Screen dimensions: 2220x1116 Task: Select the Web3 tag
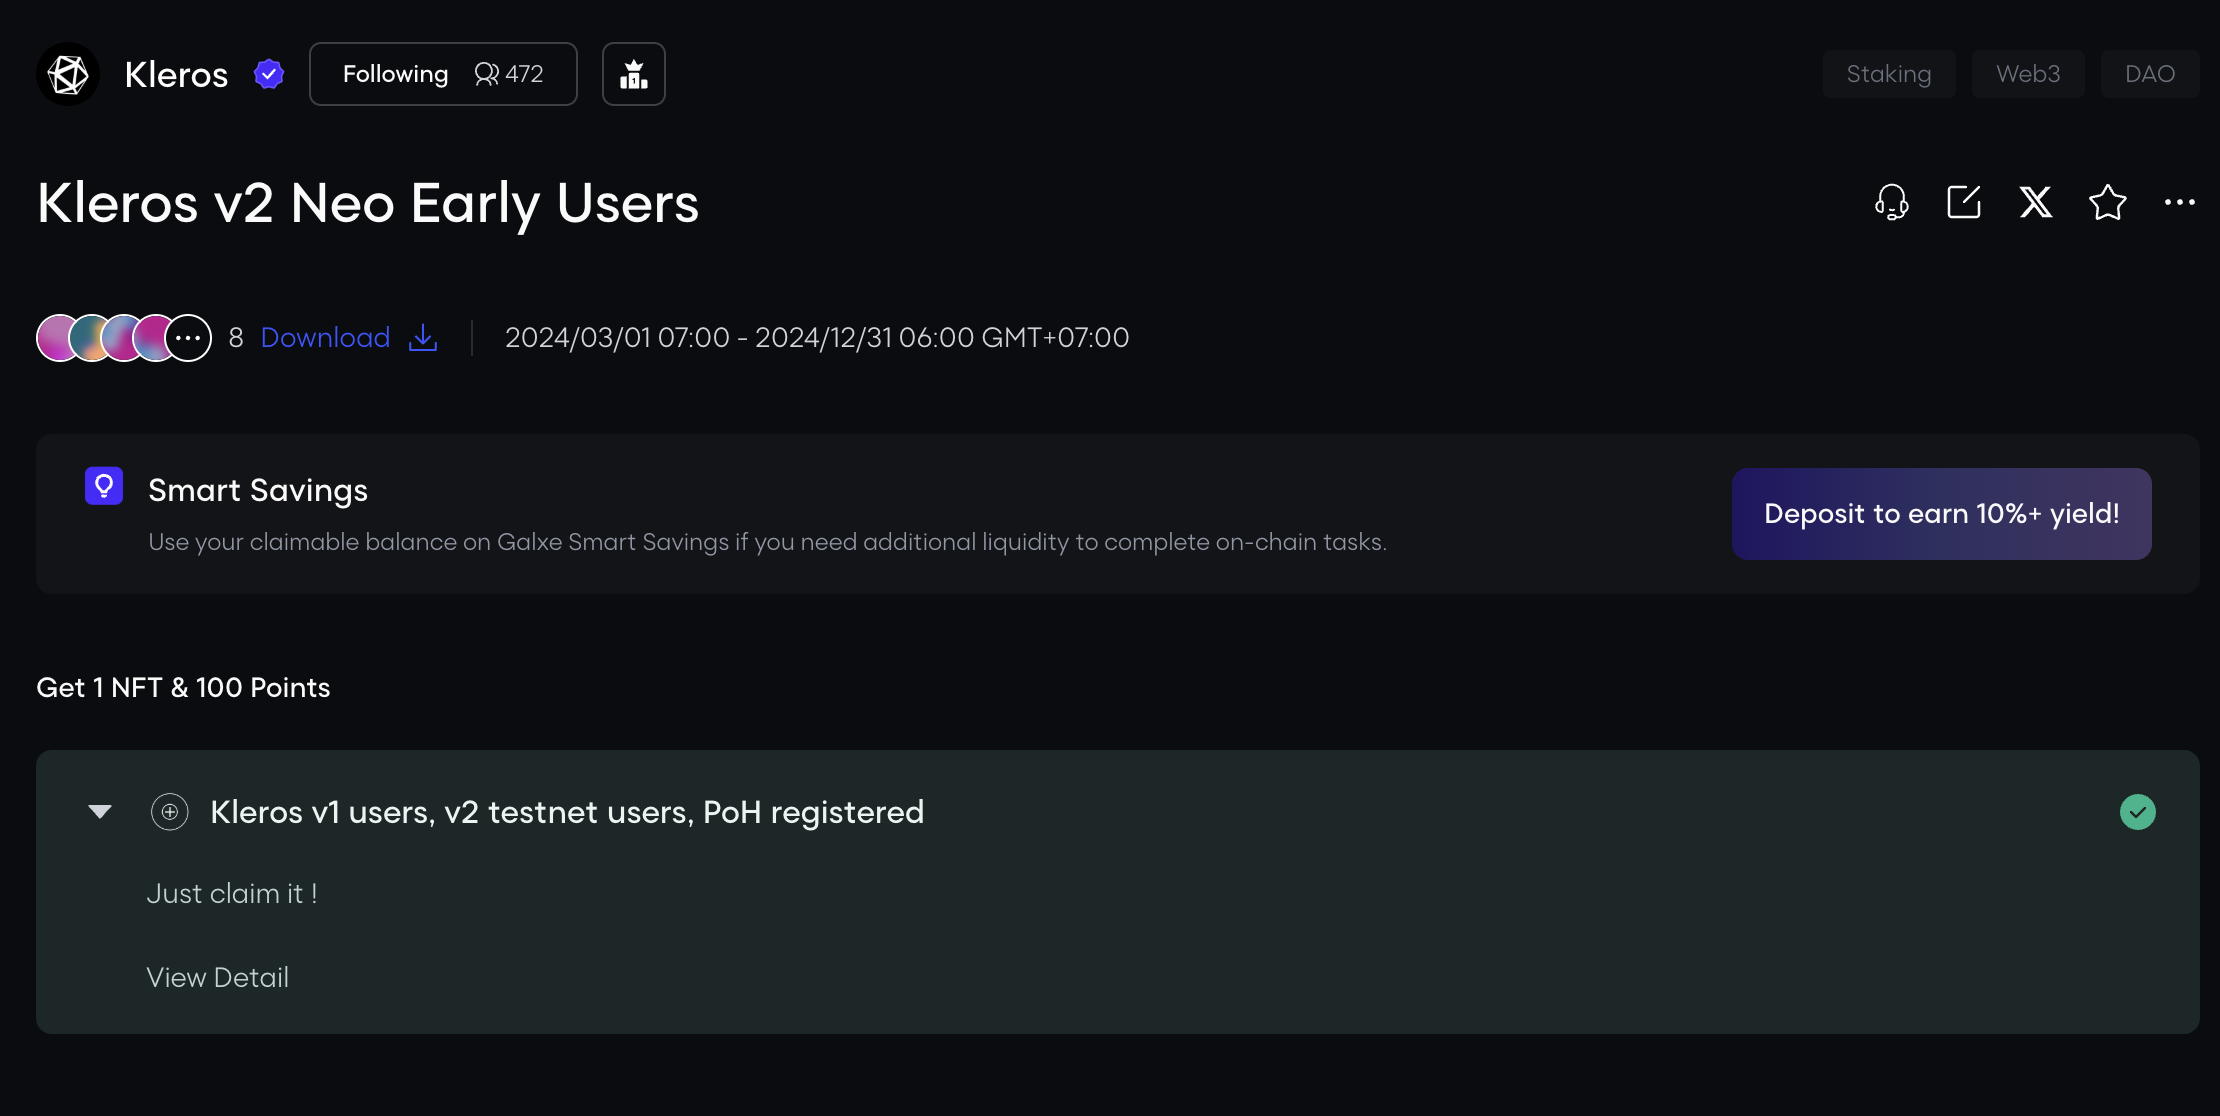click(x=2028, y=74)
